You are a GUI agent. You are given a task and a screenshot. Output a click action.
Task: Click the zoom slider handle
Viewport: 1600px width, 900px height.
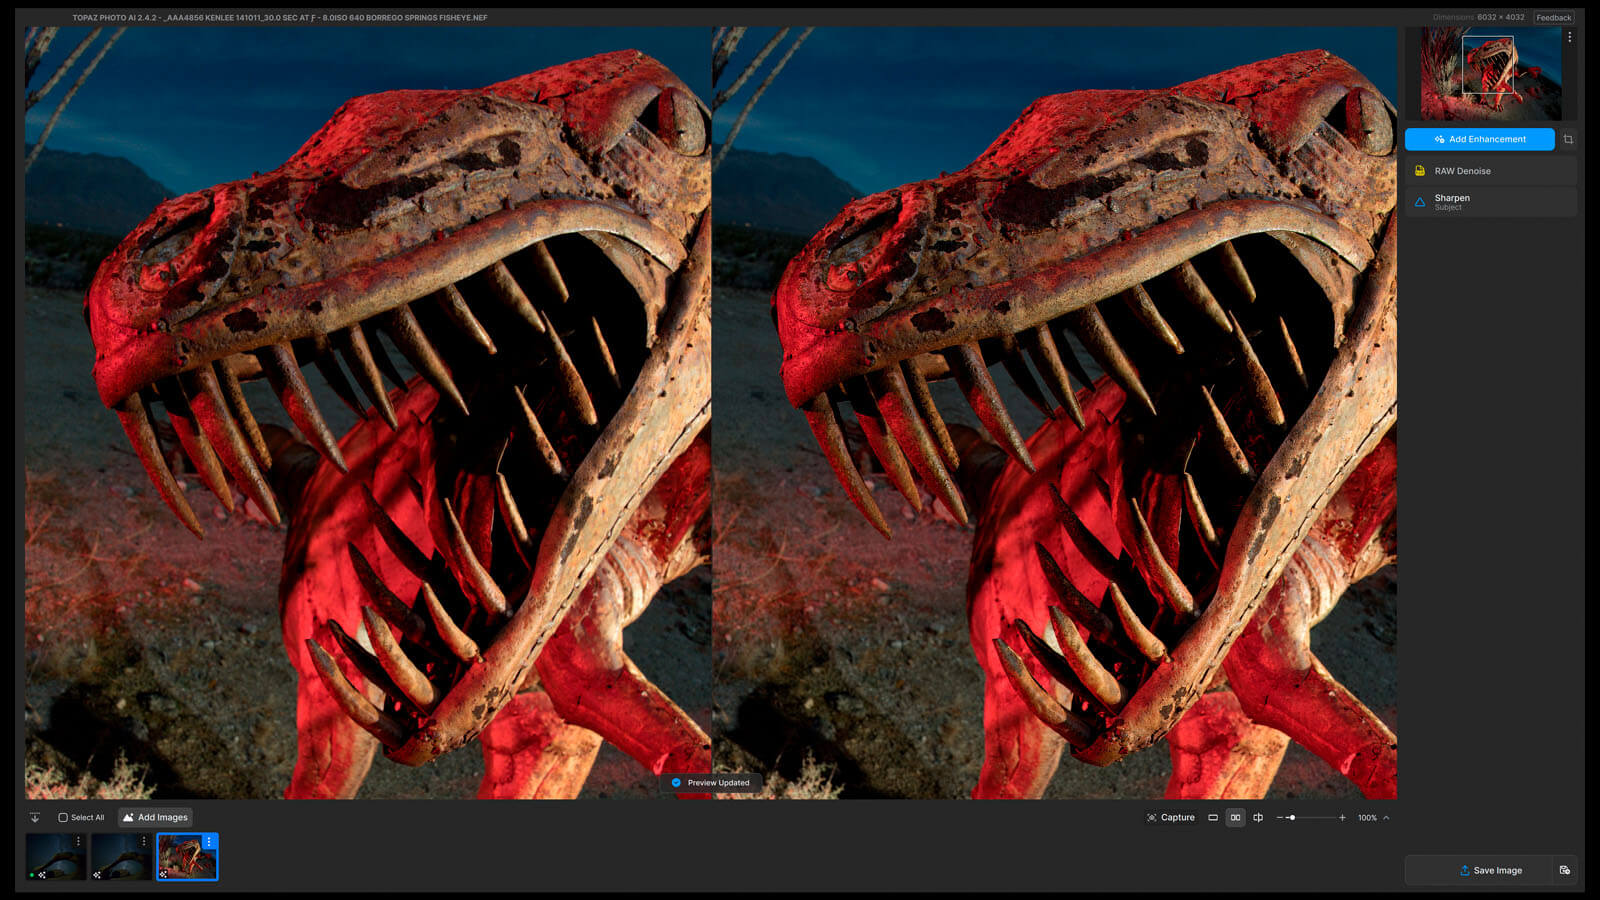click(x=1292, y=818)
